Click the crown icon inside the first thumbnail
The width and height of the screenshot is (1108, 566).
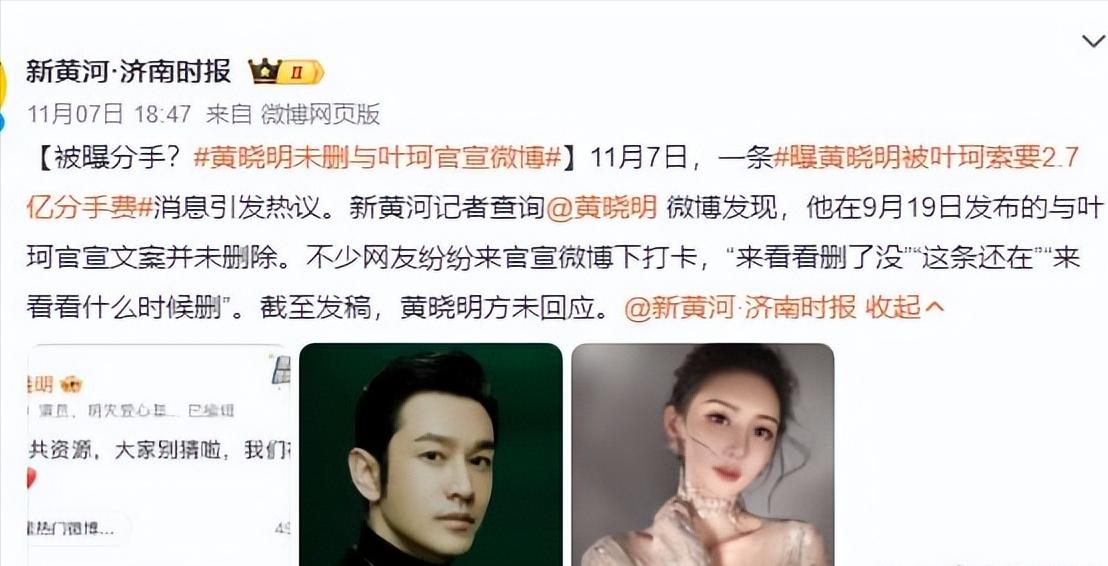(71, 385)
